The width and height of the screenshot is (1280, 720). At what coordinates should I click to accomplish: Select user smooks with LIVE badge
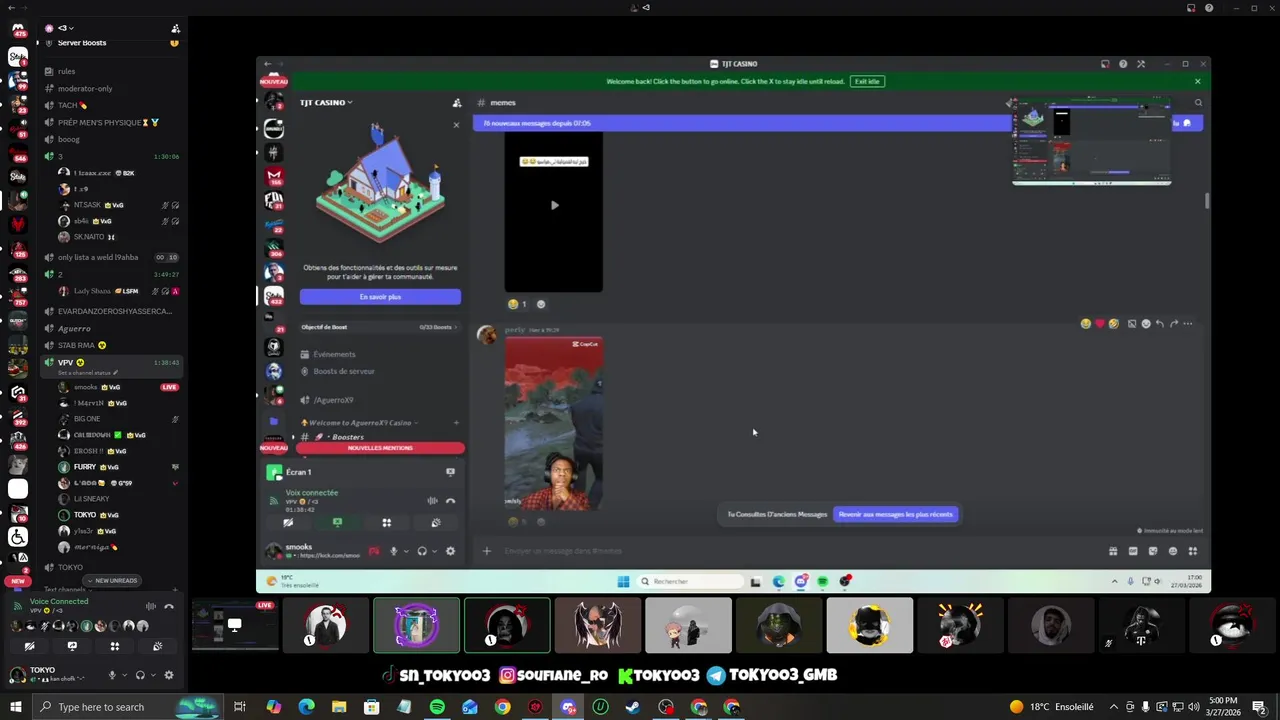point(118,387)
